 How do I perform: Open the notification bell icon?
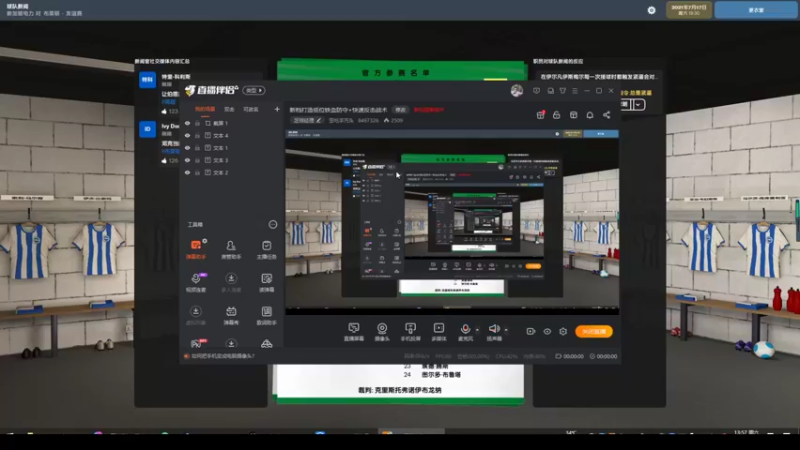click(590, 115)
